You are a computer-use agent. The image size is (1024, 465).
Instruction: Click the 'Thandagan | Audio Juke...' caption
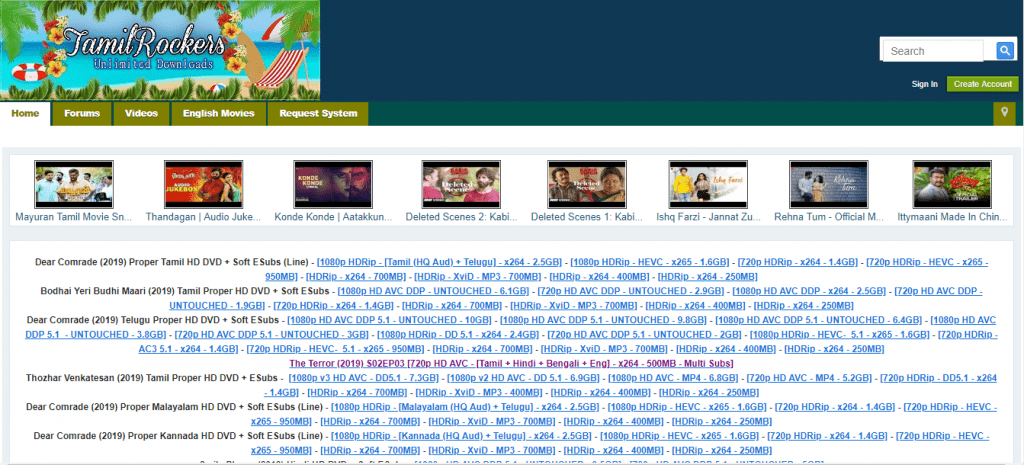click(204, 217)
